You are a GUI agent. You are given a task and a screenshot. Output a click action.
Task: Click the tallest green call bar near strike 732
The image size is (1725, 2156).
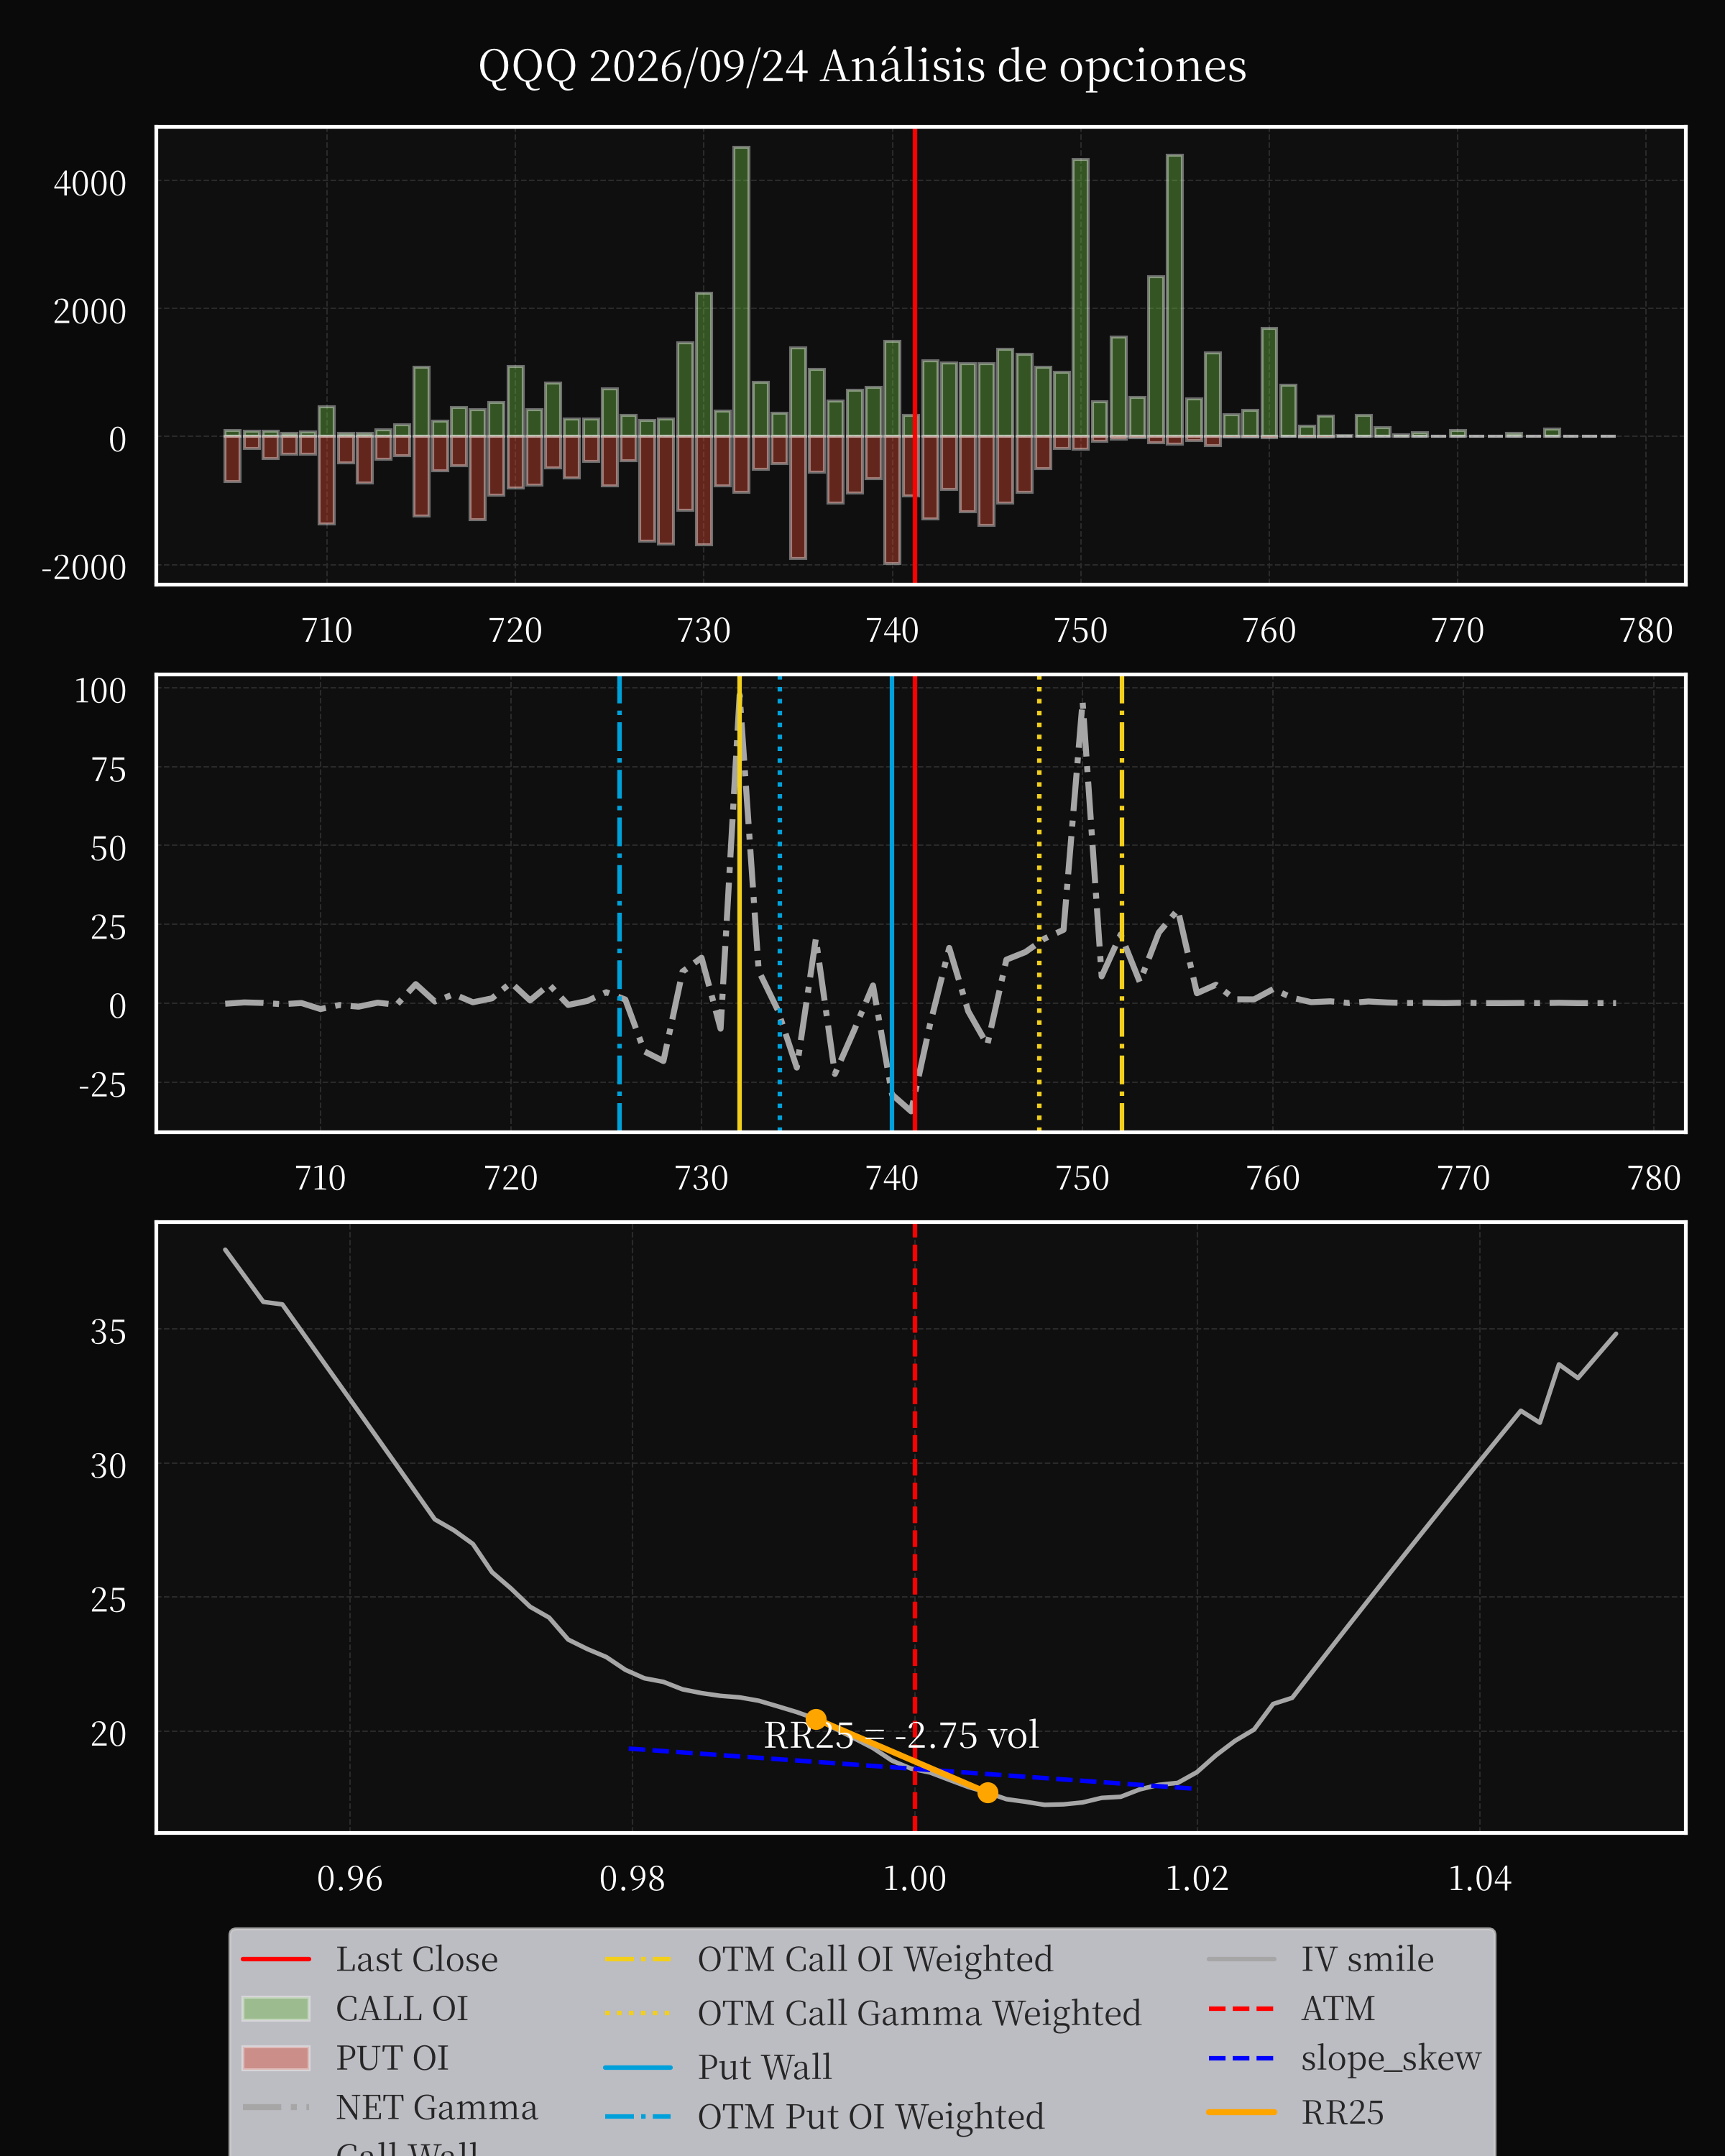[741, 292]
